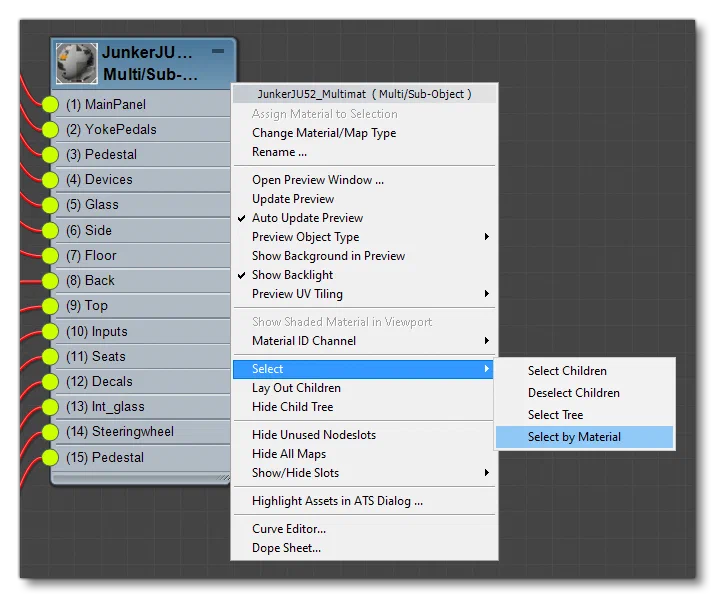The height and width of the screenshot is (598, 715).
Task: Click the (10) Inputs slot label
Action: tap(97, 332)
